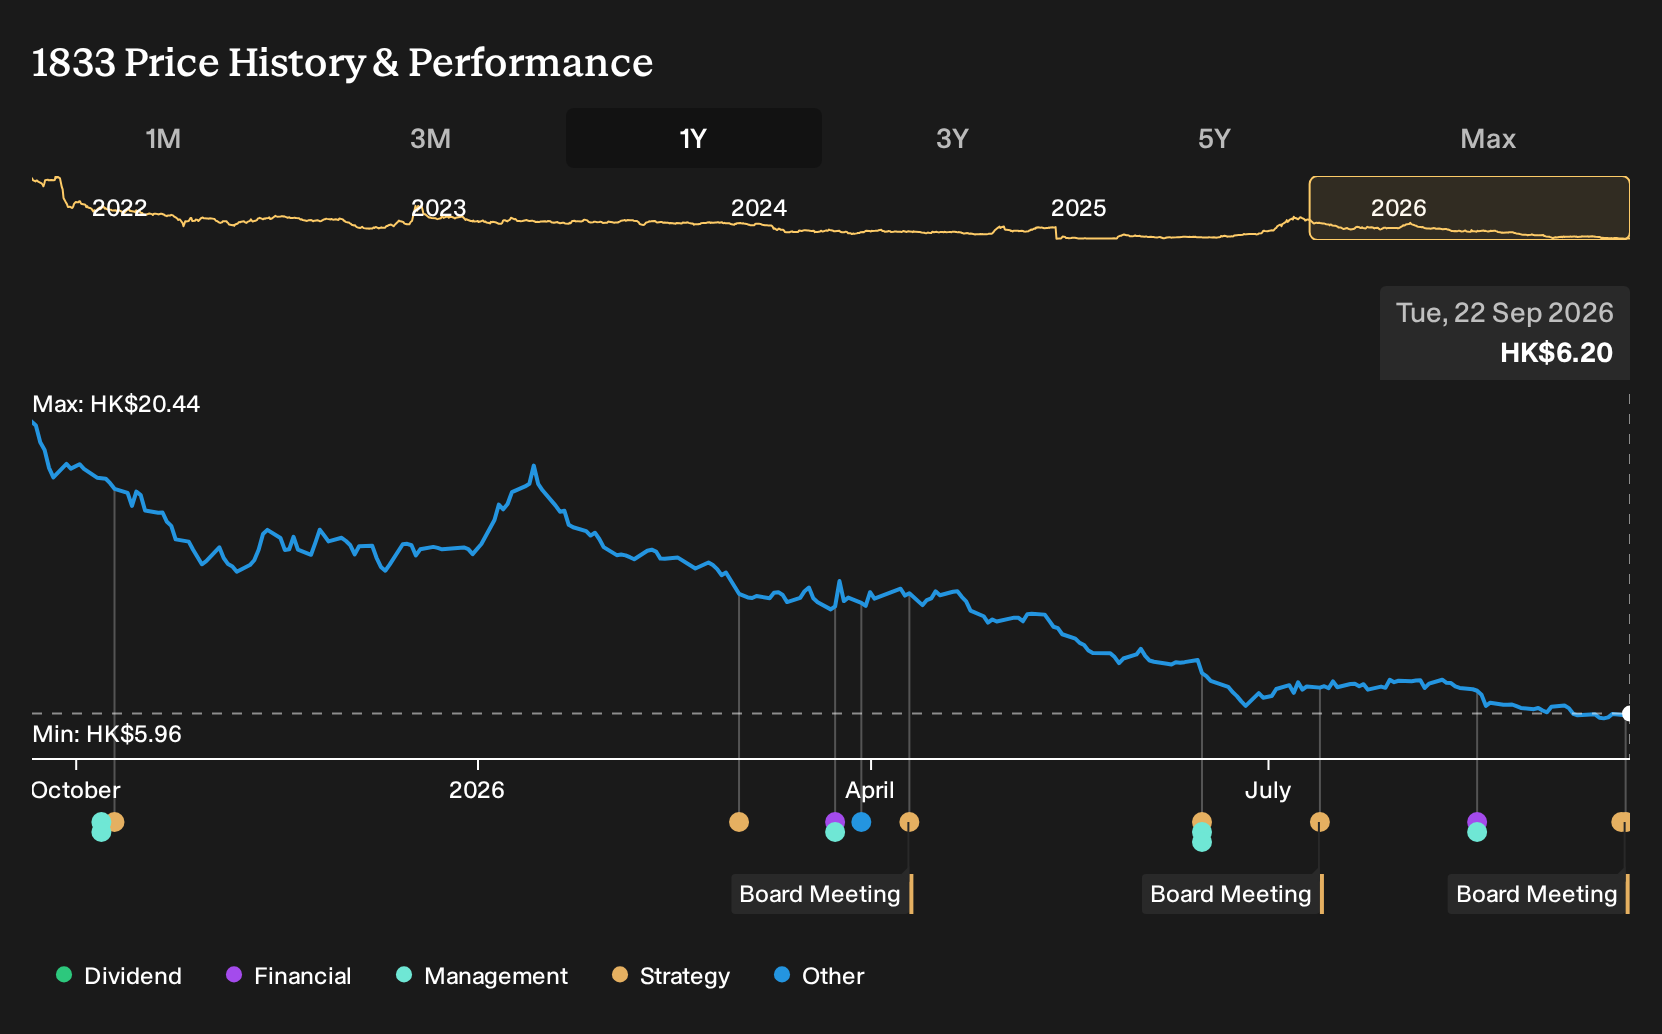Click the orange Strategy marker just after July
Screen dimensions: 1662x1034
pyautogui.click(x=1320, y=822)
